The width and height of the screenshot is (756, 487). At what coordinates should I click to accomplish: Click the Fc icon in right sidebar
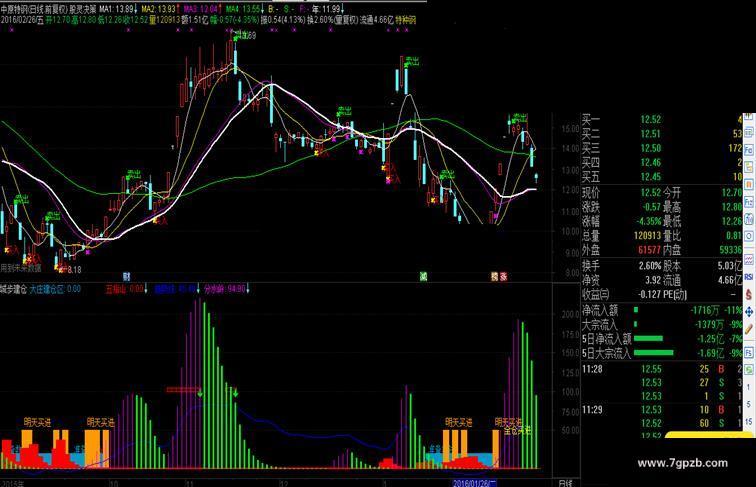[x=749, y=149]
